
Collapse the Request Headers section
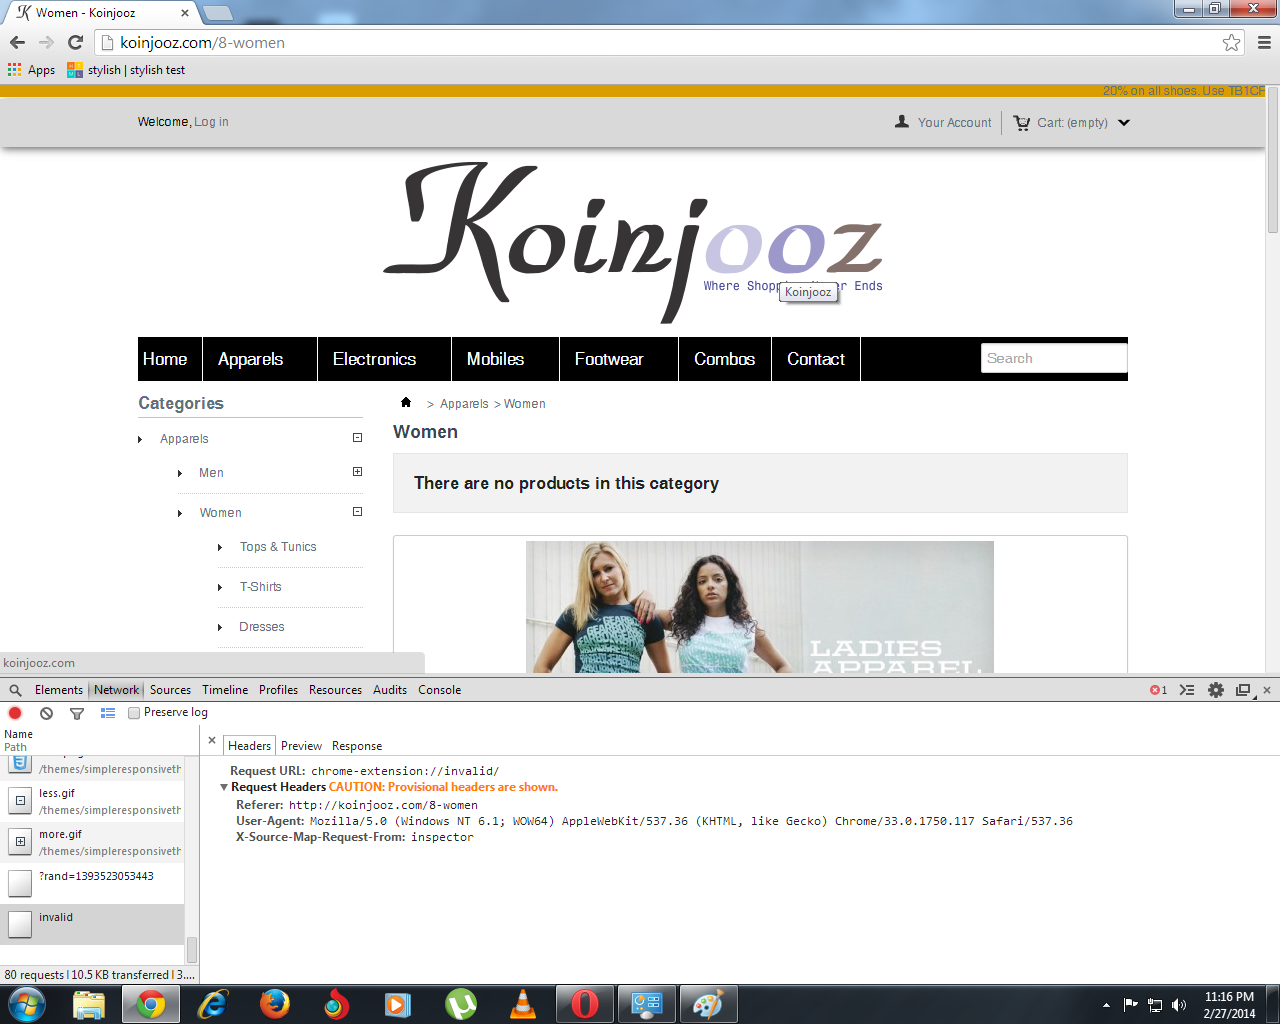(224, 787)
